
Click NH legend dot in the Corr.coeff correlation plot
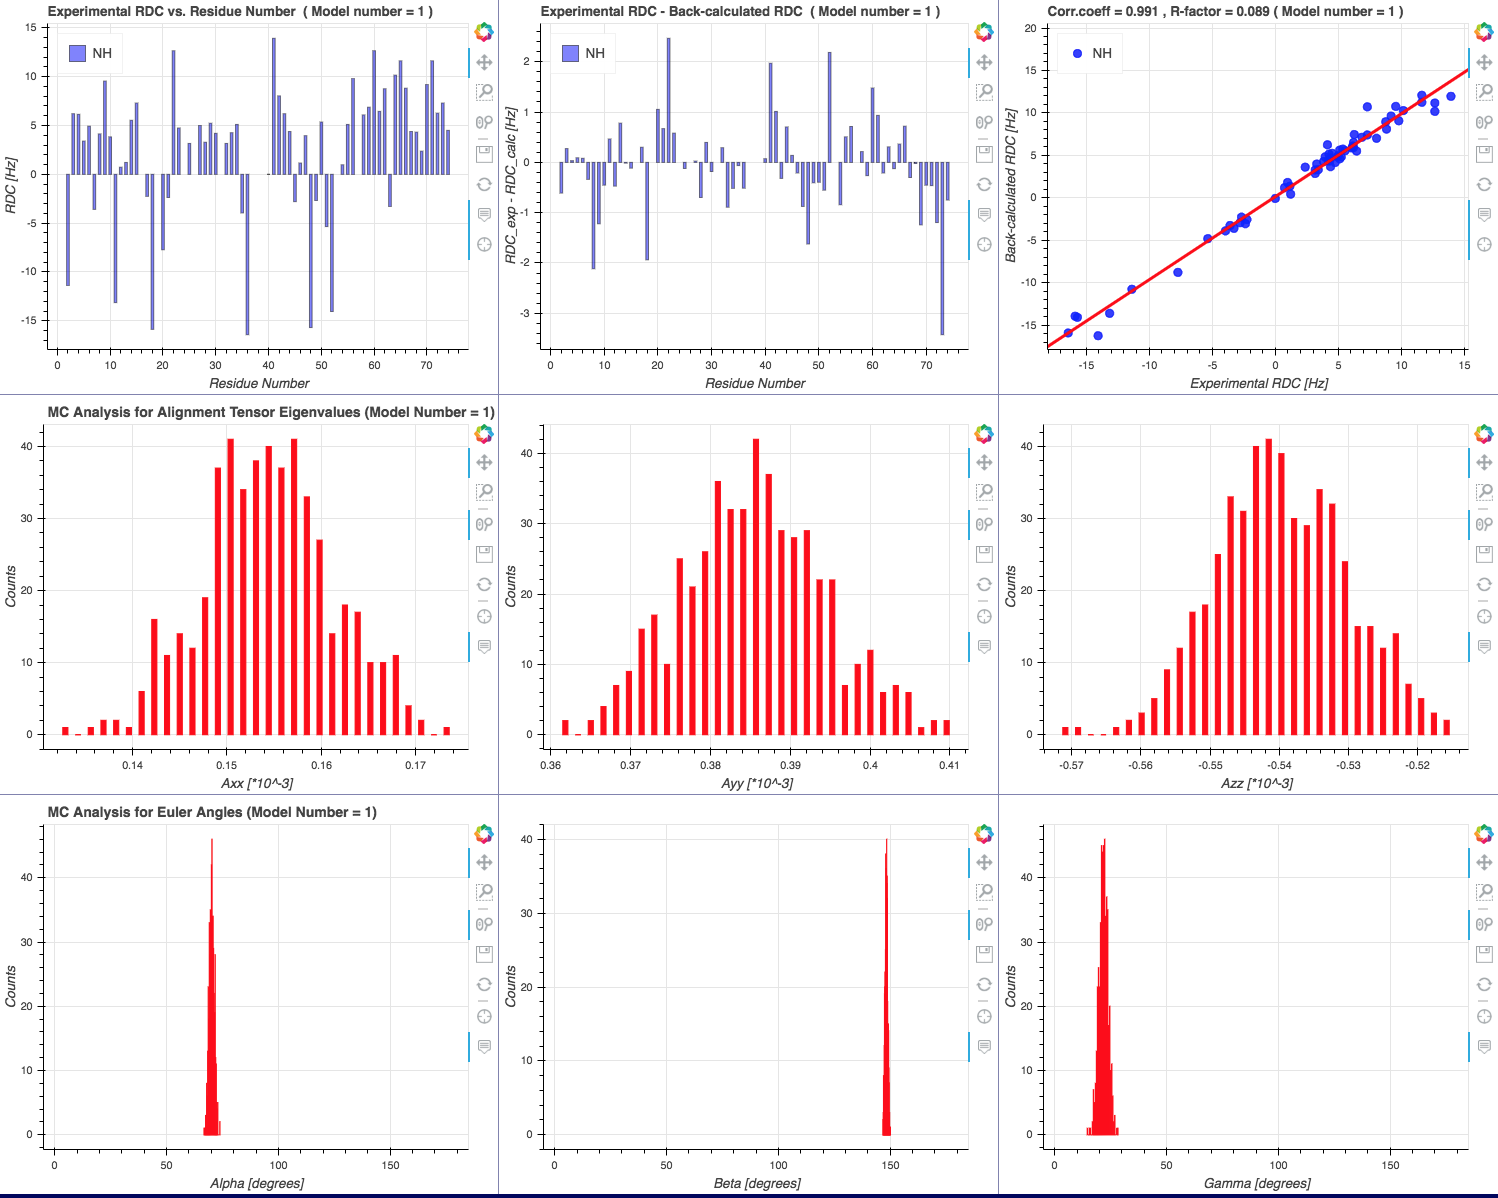pos(1077,53)
